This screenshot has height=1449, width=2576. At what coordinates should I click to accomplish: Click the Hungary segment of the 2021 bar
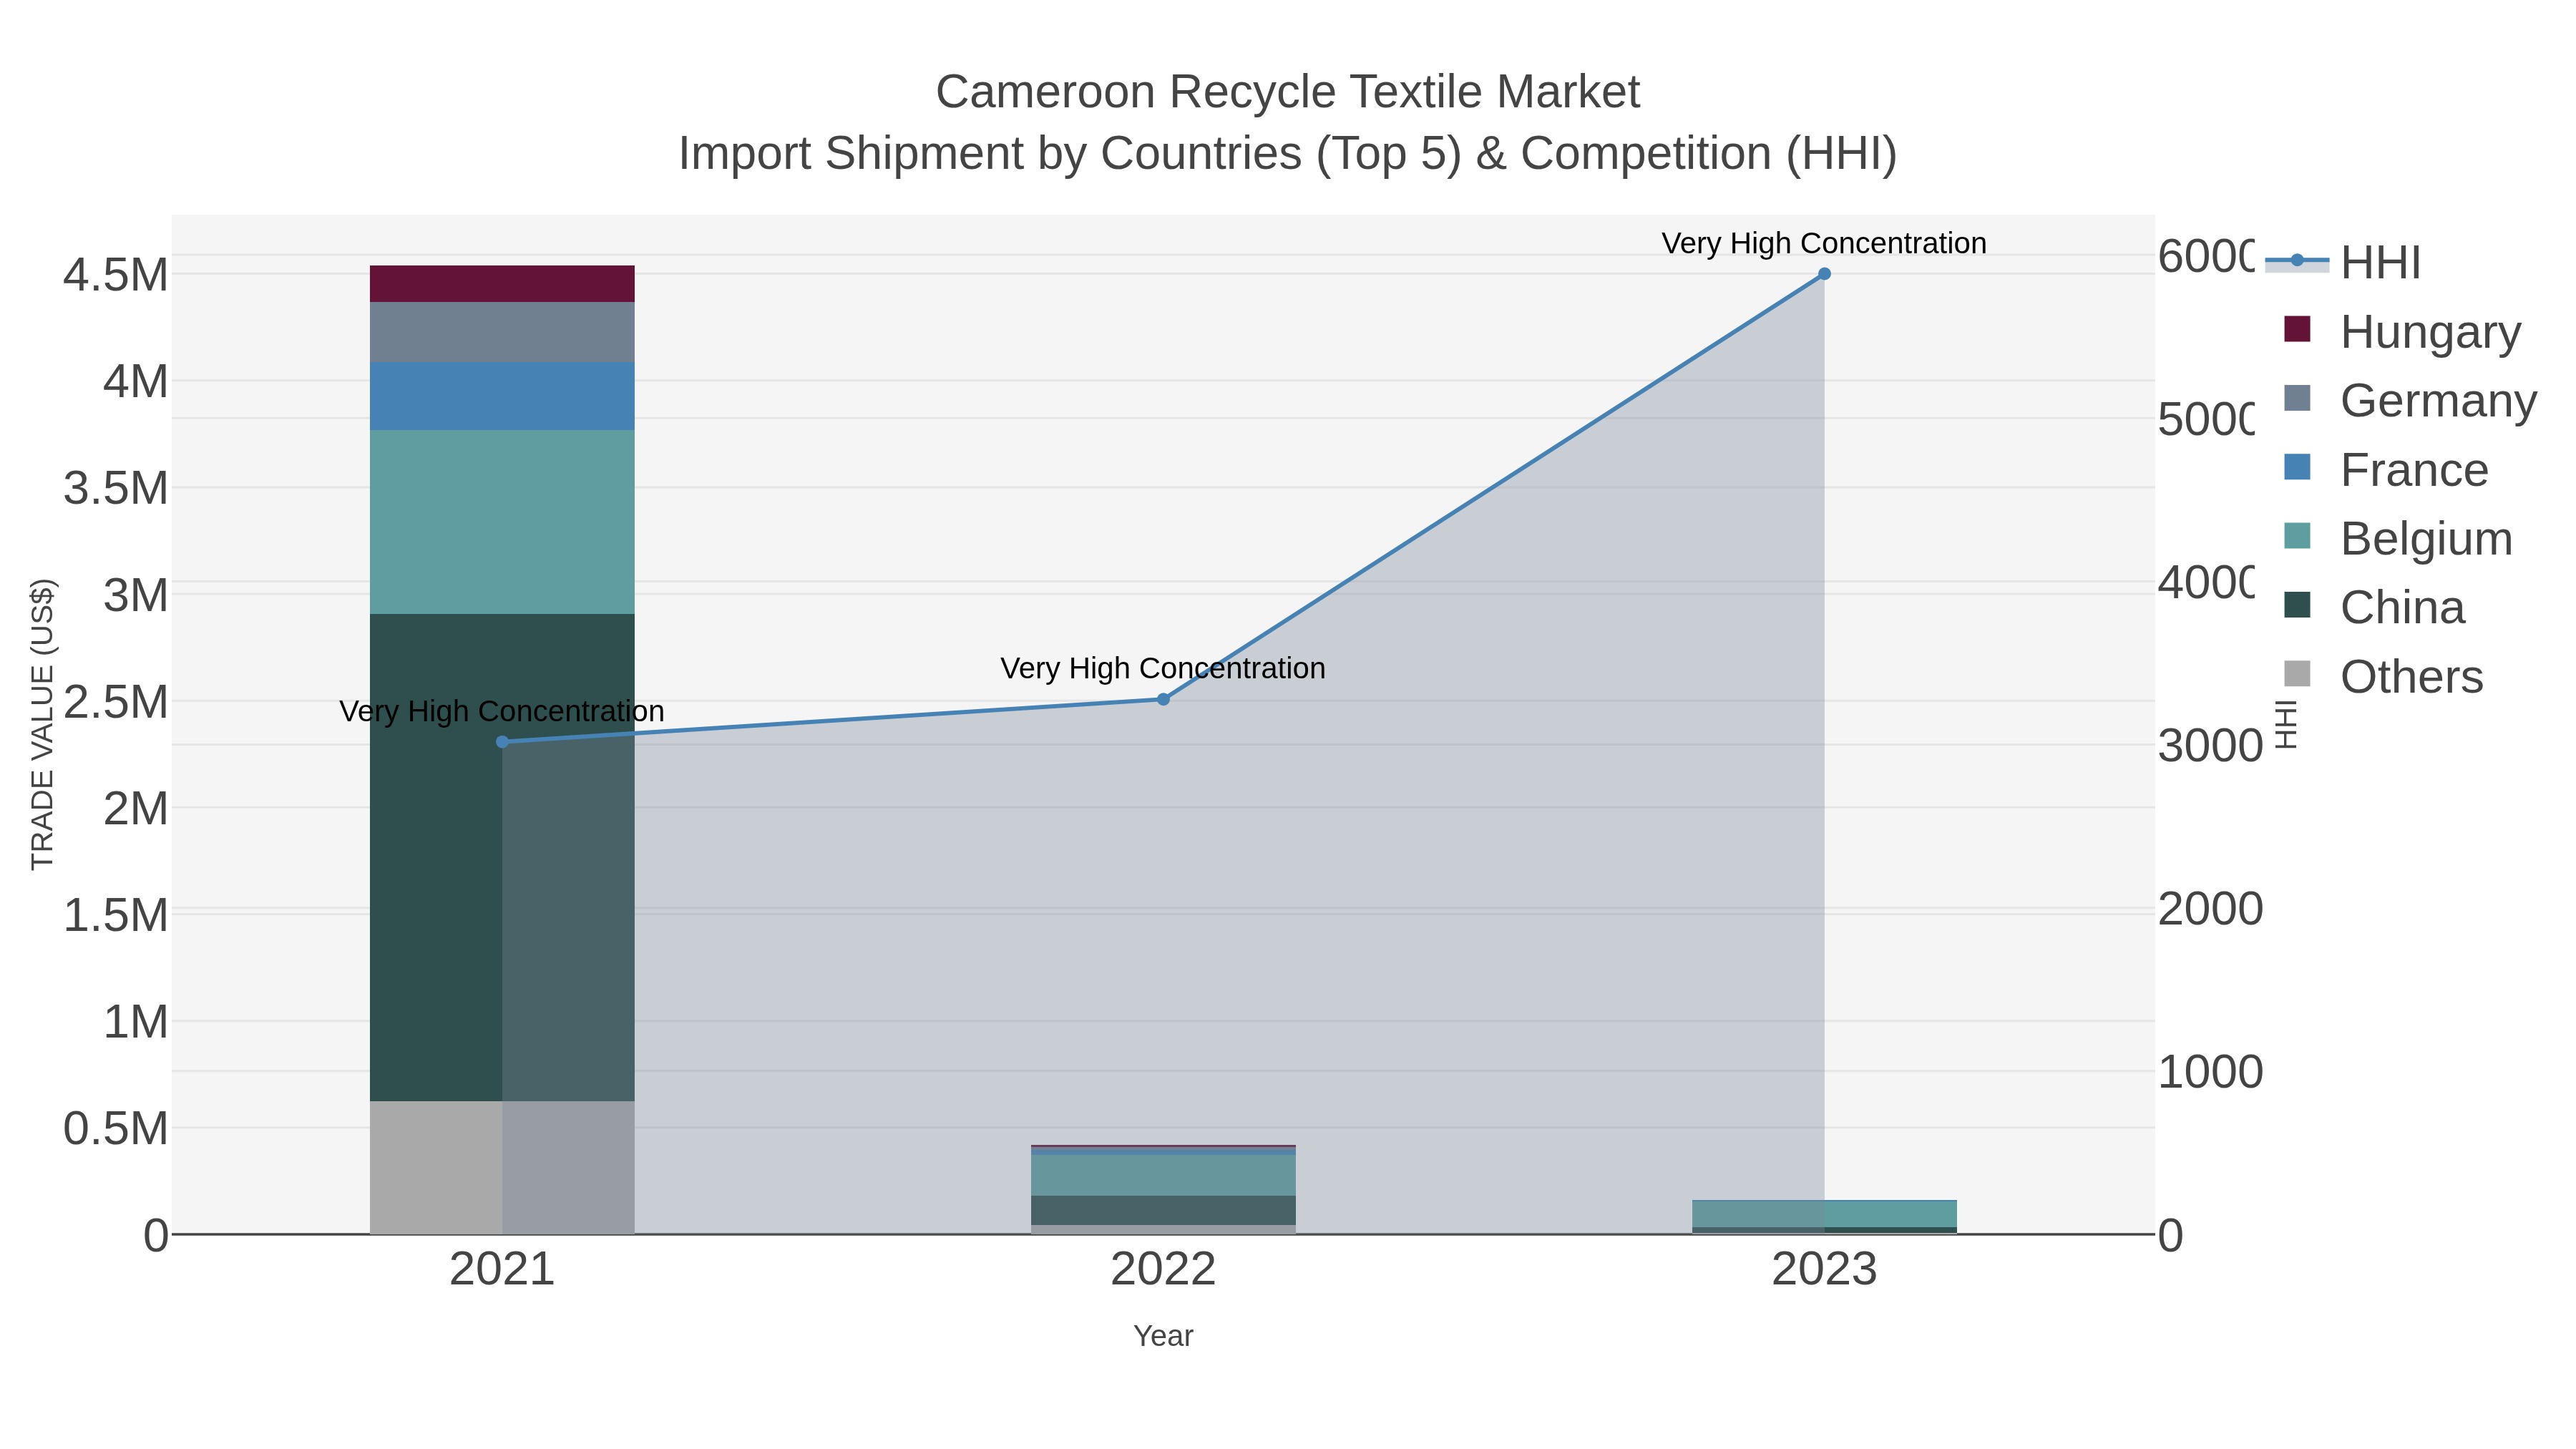502,284
